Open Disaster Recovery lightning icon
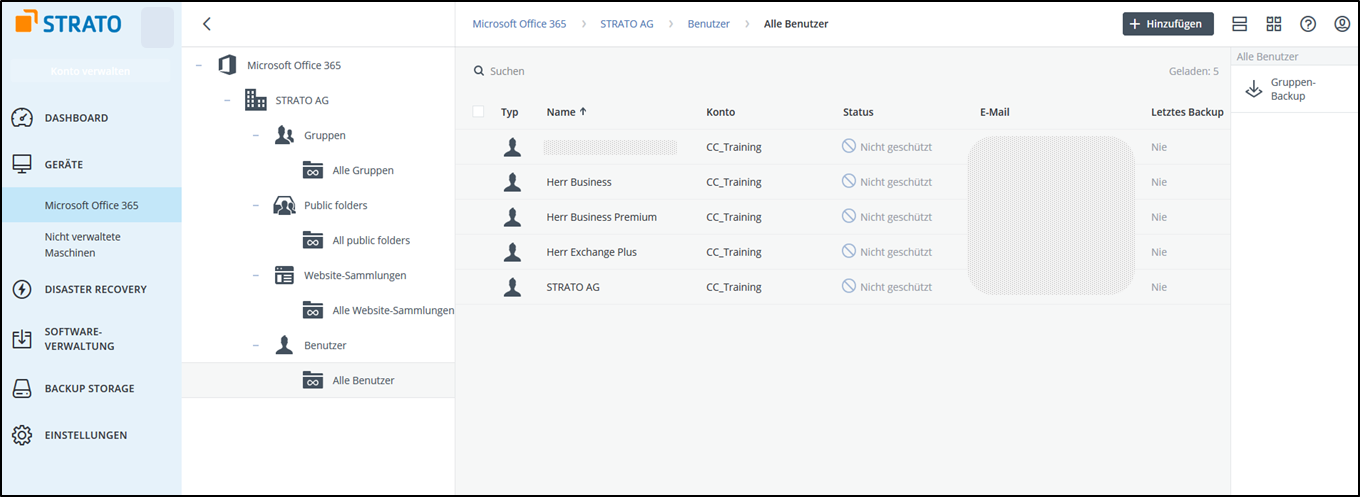The image size is (1360, 497). 22,289
